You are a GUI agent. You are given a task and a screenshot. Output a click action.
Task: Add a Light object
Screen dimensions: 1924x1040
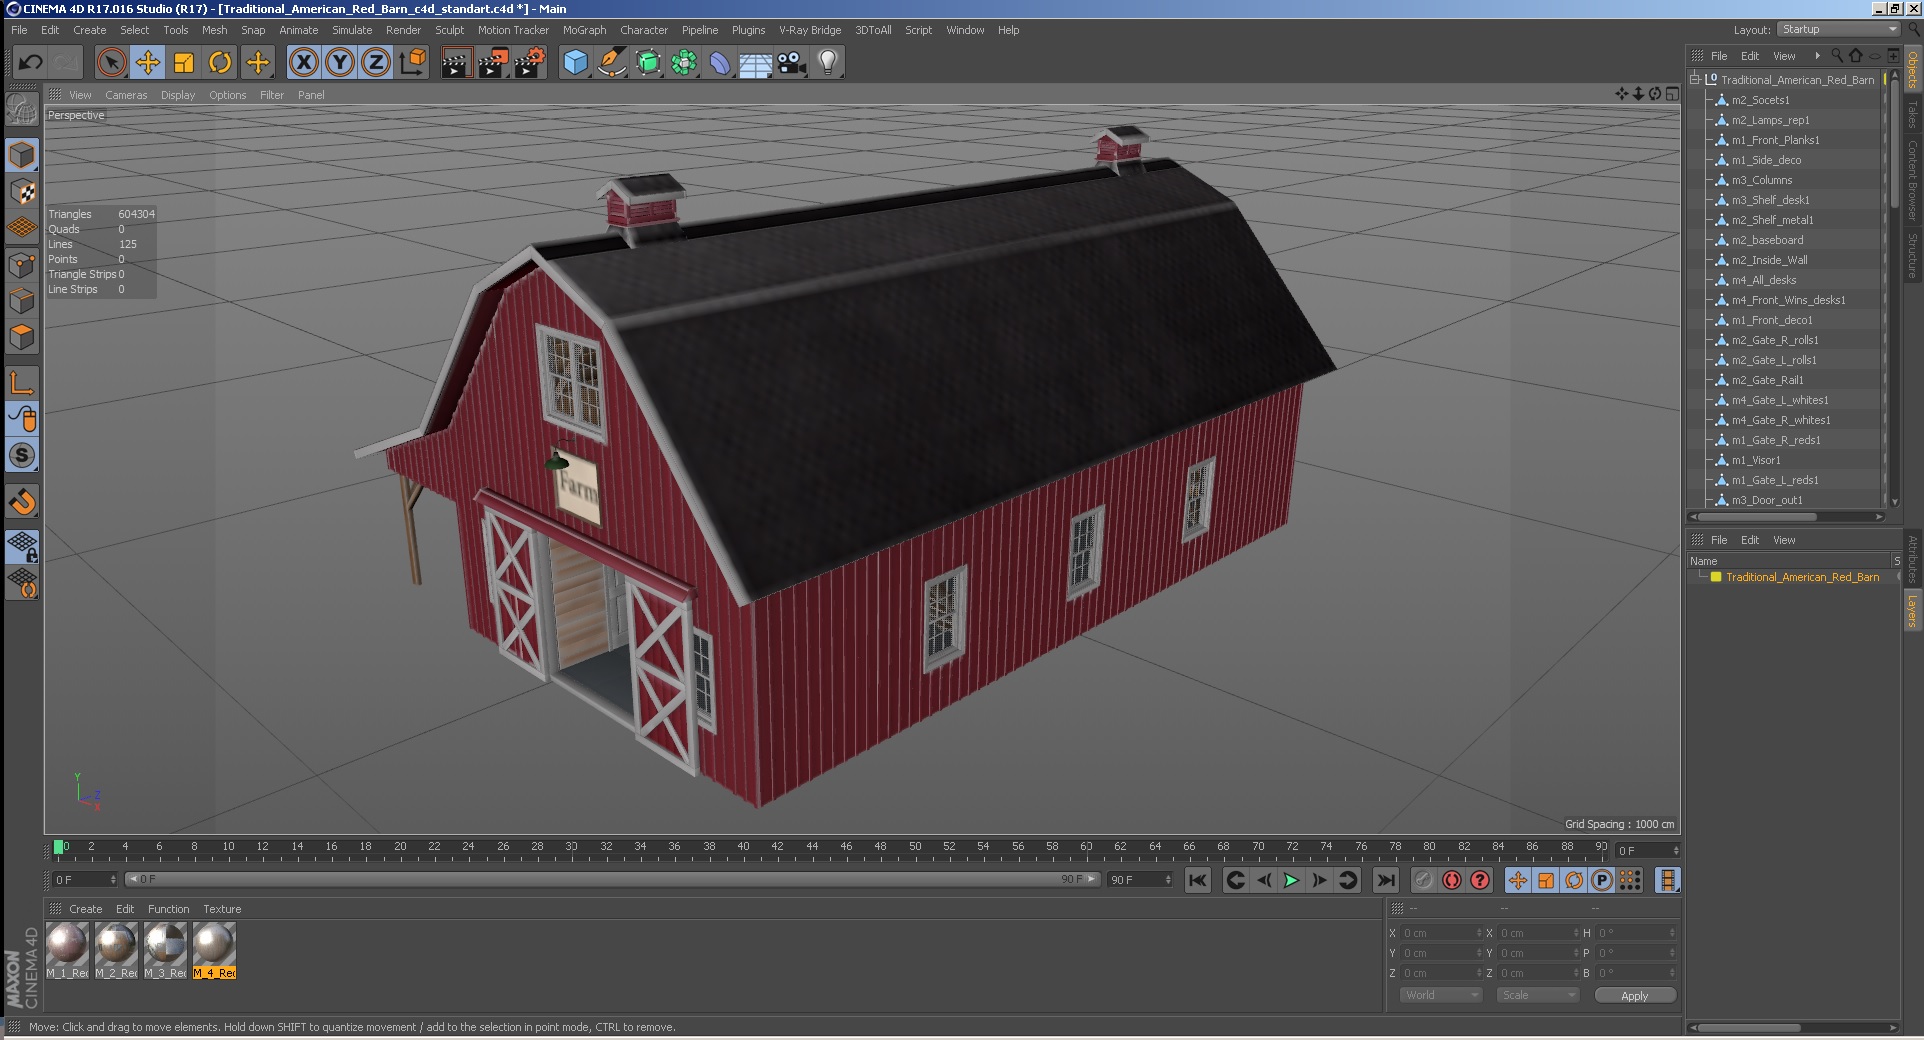point(827,62)
